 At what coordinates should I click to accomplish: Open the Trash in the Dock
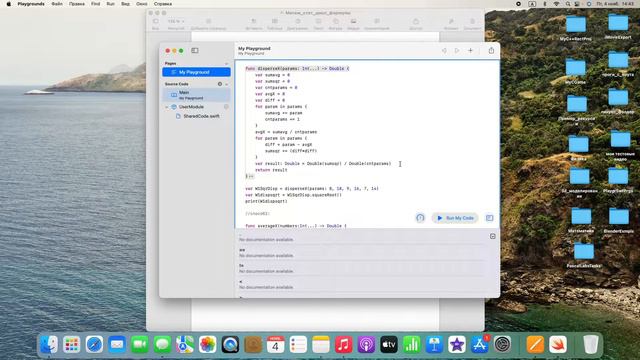tap(590, 345)
